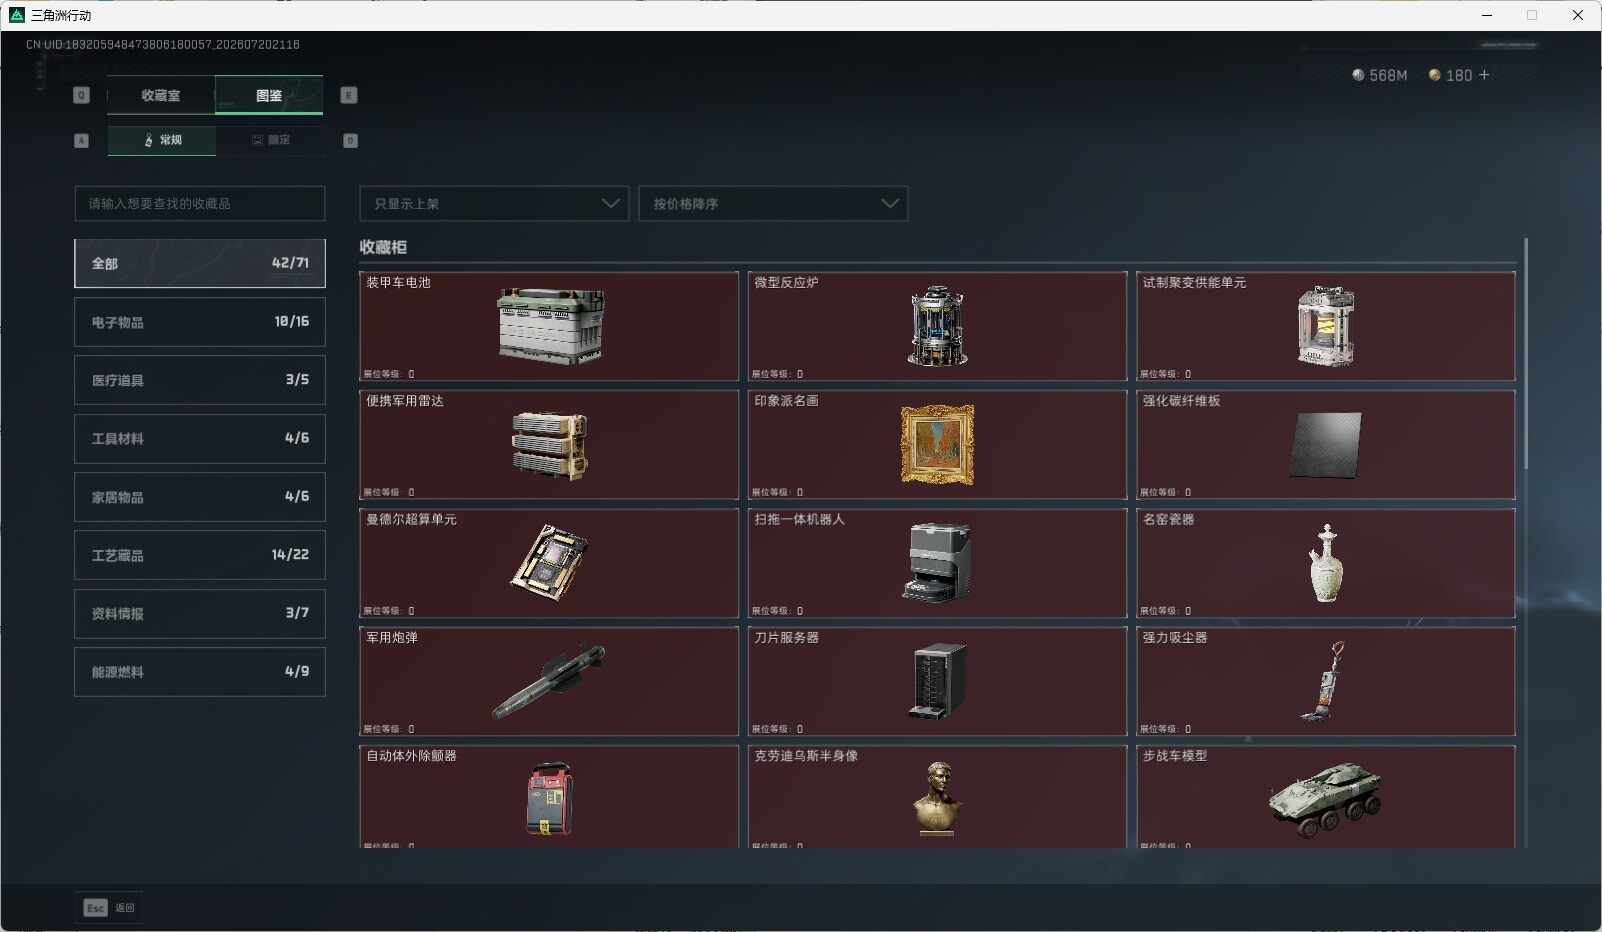The image size is (1602, 932).
Task: Select the 强化碳纤维板 item image
Action: point(1325,445)
